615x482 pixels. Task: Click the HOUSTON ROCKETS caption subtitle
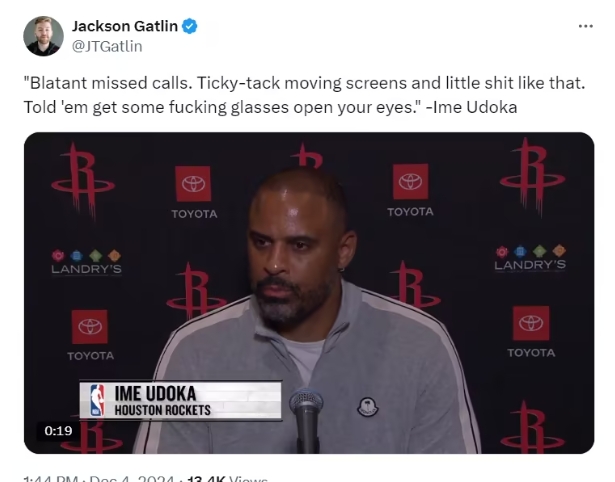[x=162, y=410]
